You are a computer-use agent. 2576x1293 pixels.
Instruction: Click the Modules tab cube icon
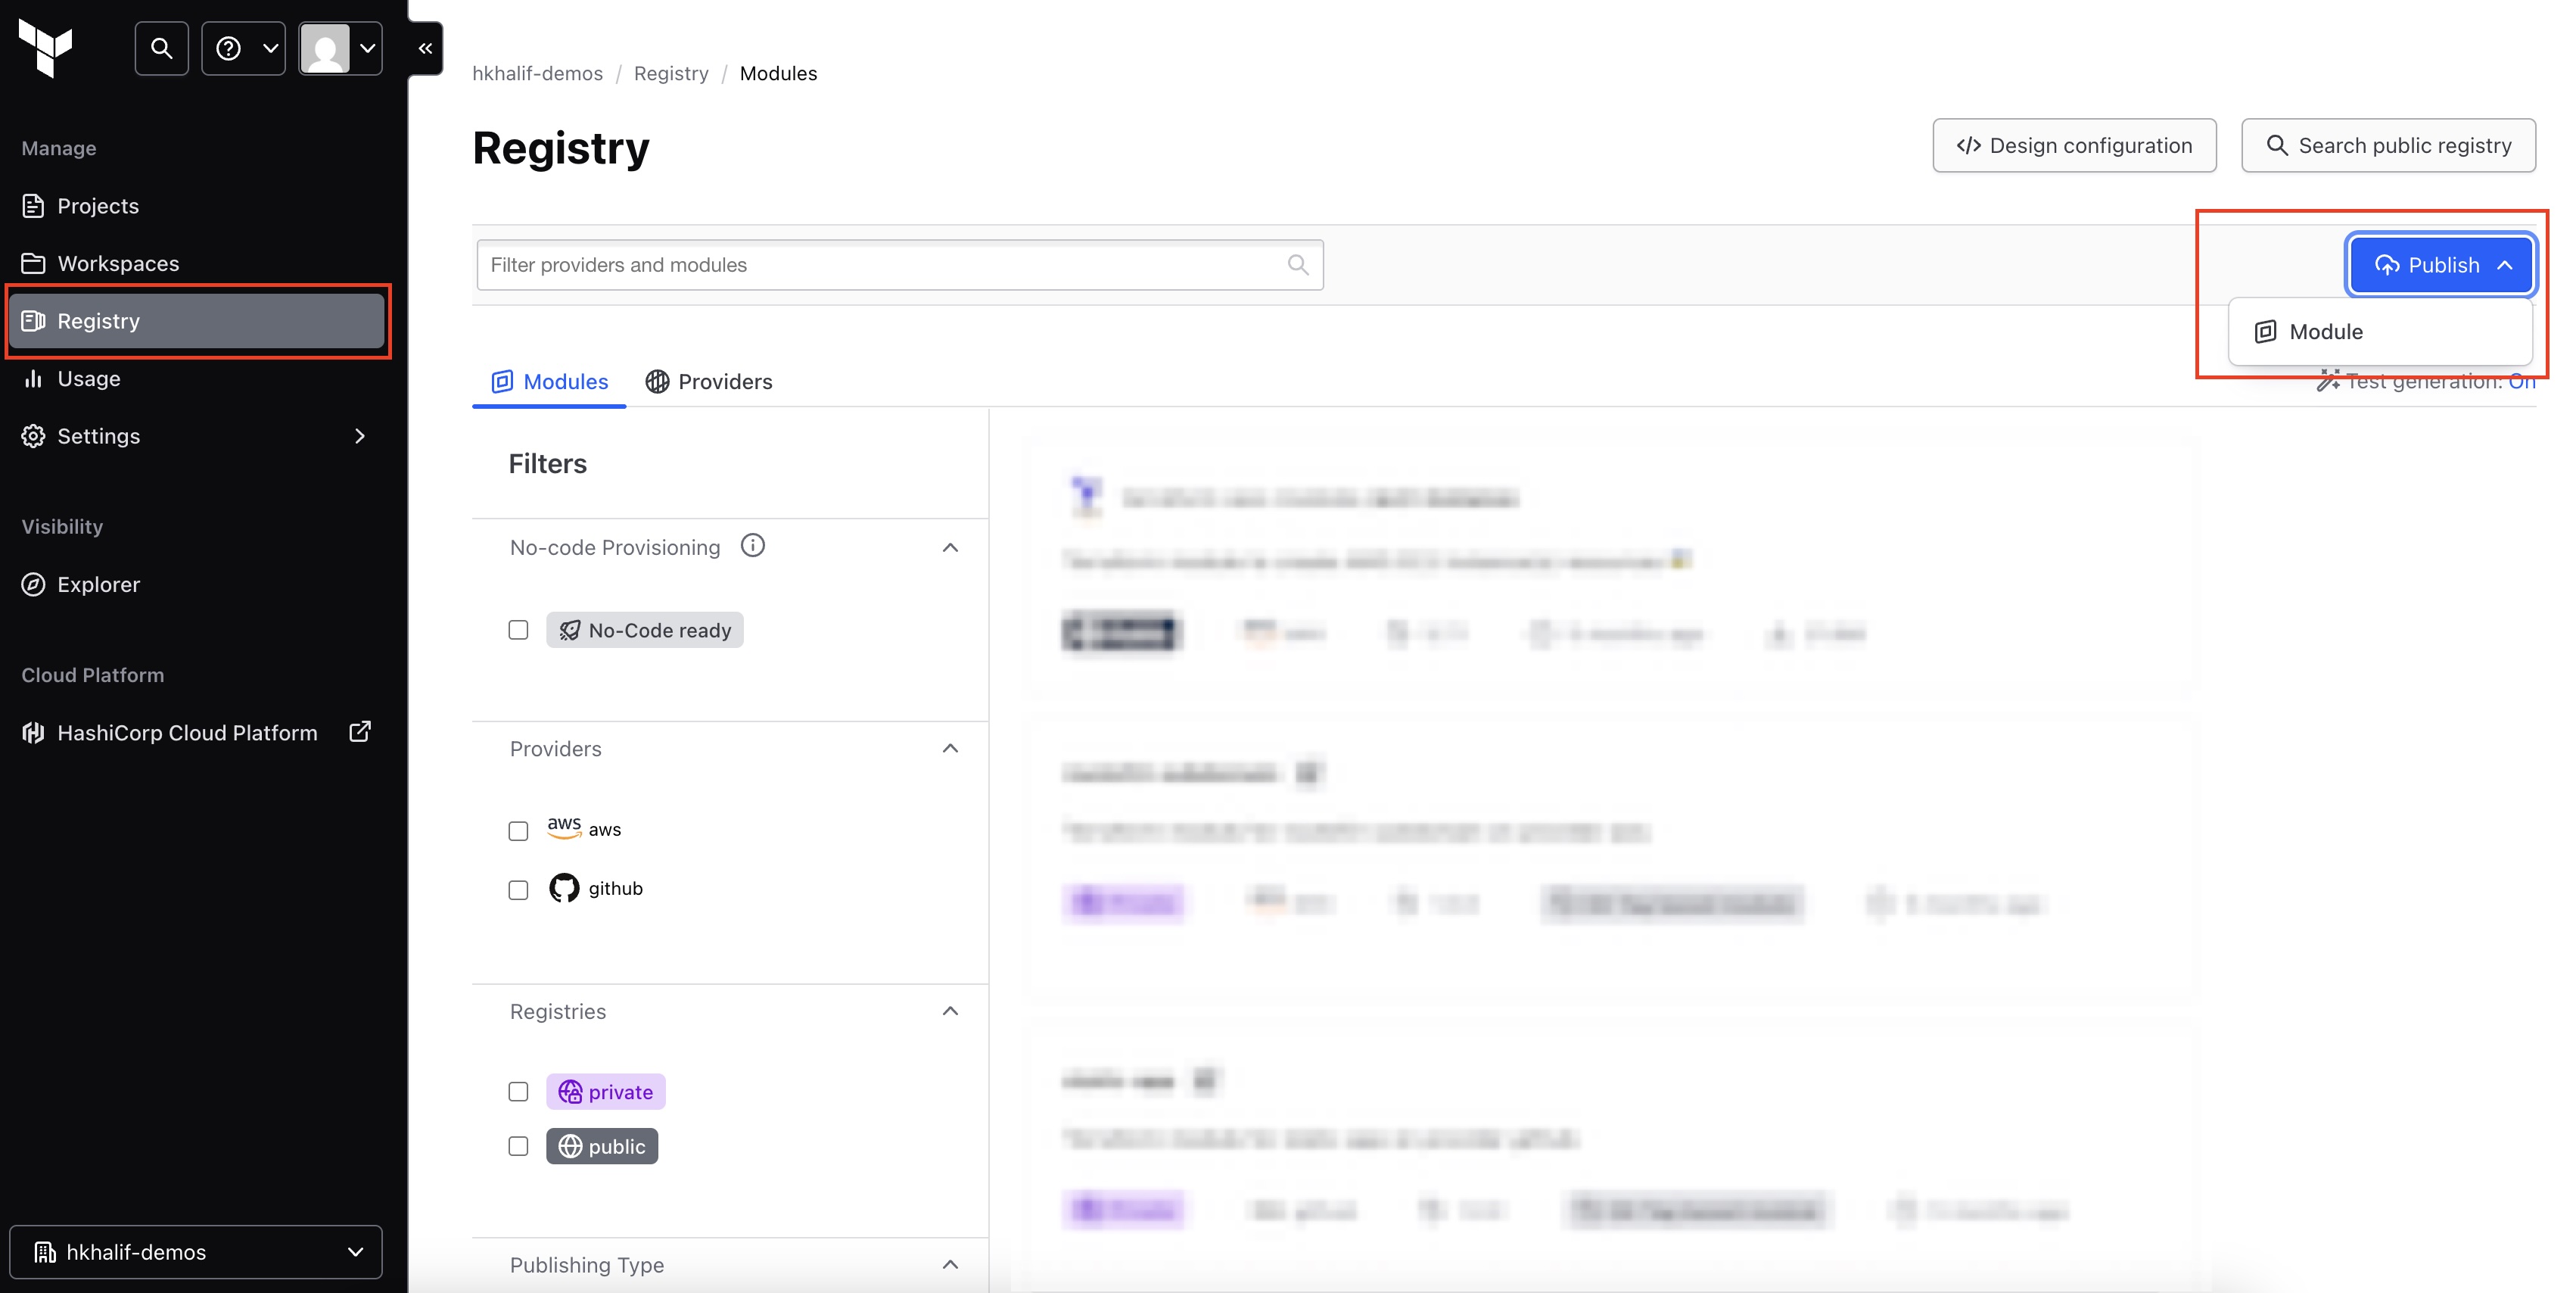click(x=502, y=382)
